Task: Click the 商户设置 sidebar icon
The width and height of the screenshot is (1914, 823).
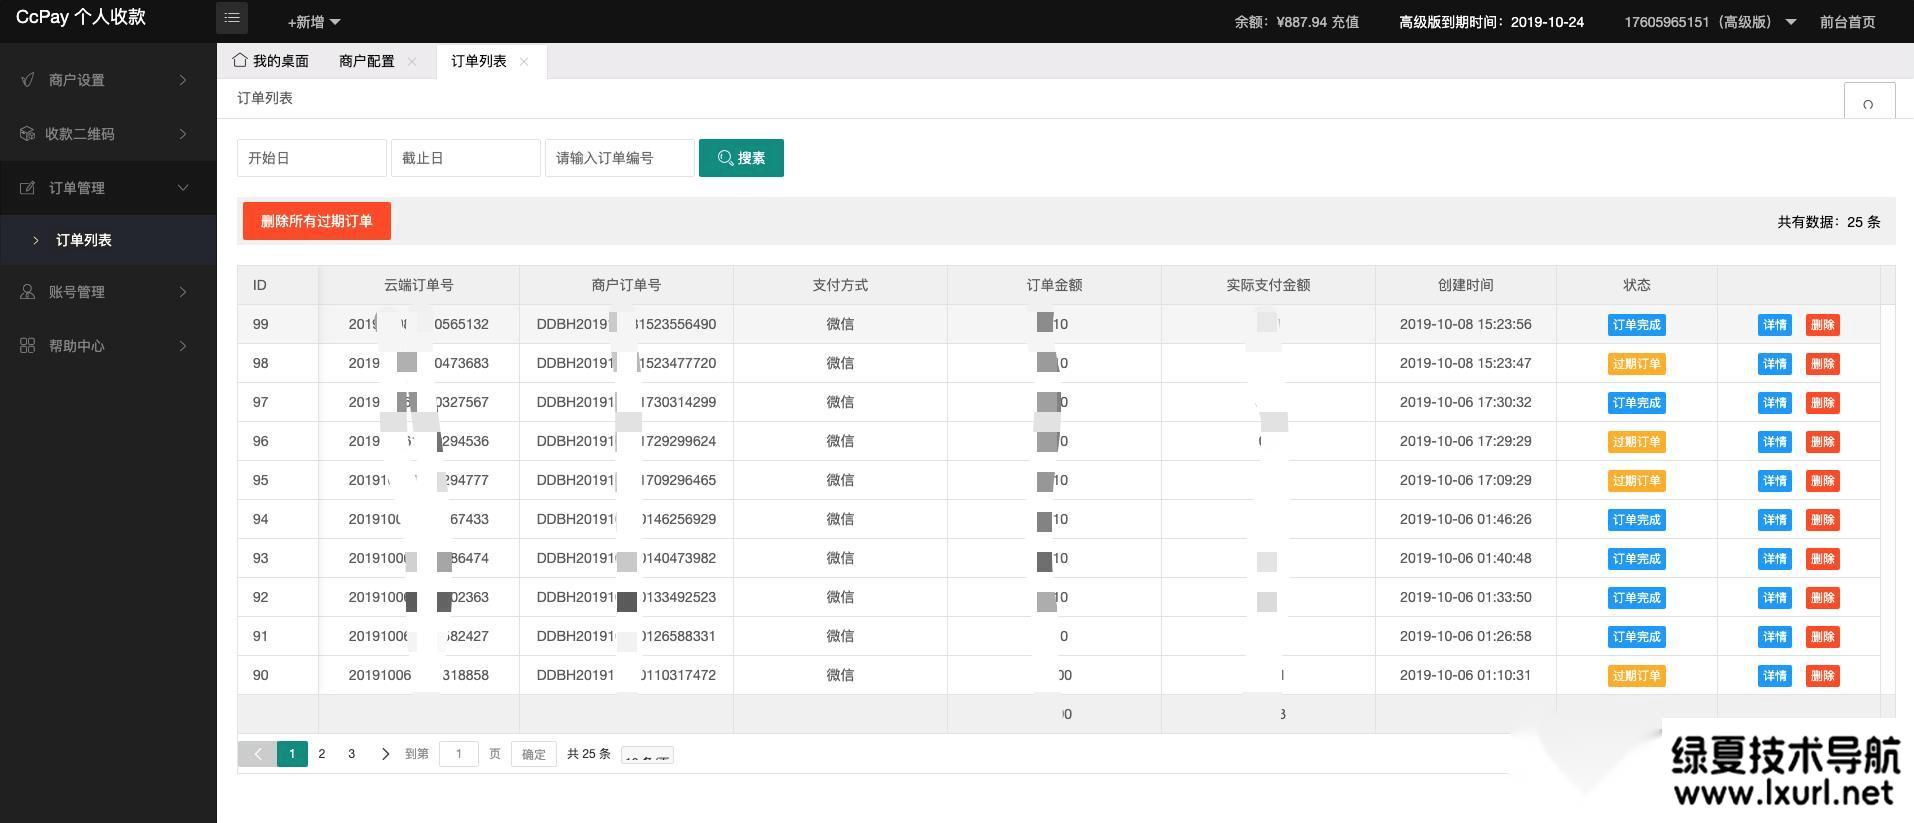Action: point(28,79)
